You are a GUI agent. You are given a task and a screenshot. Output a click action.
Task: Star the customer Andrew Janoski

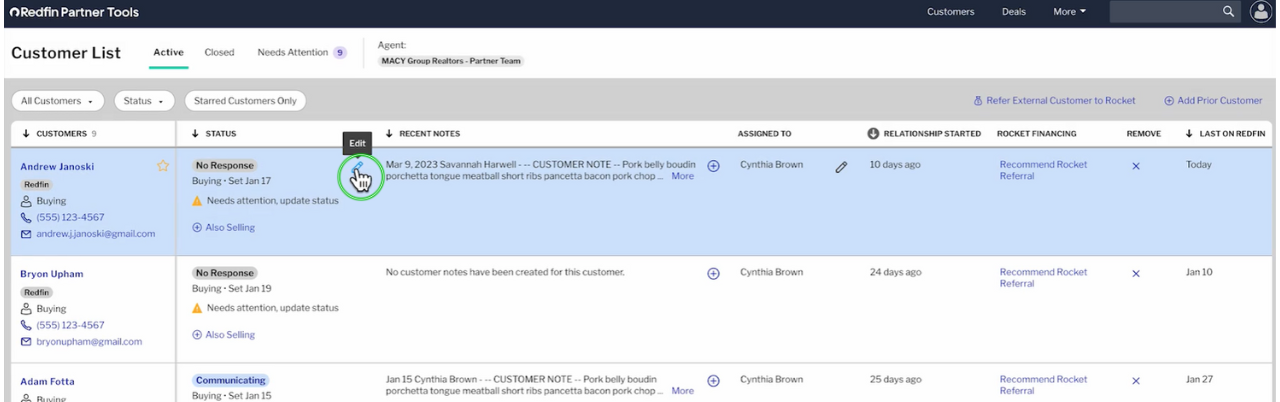click(x=162, y=166)
